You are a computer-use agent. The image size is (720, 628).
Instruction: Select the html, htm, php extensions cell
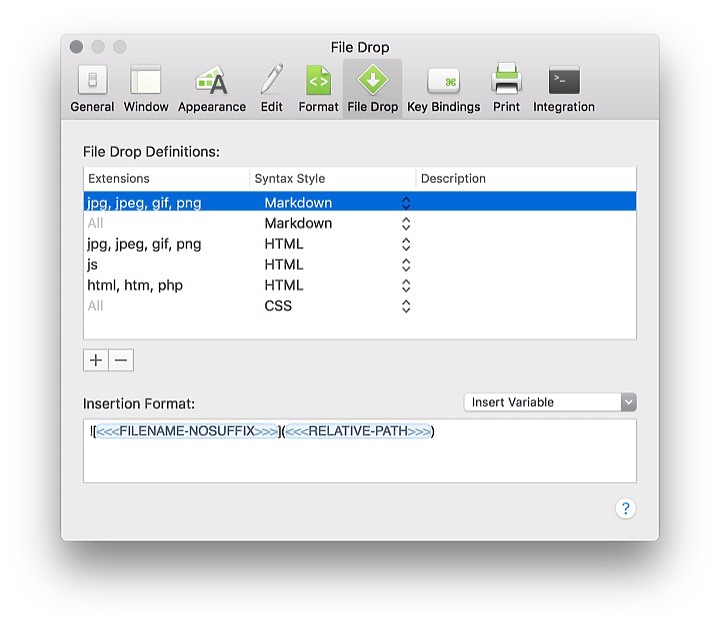(x=135, y=286)
